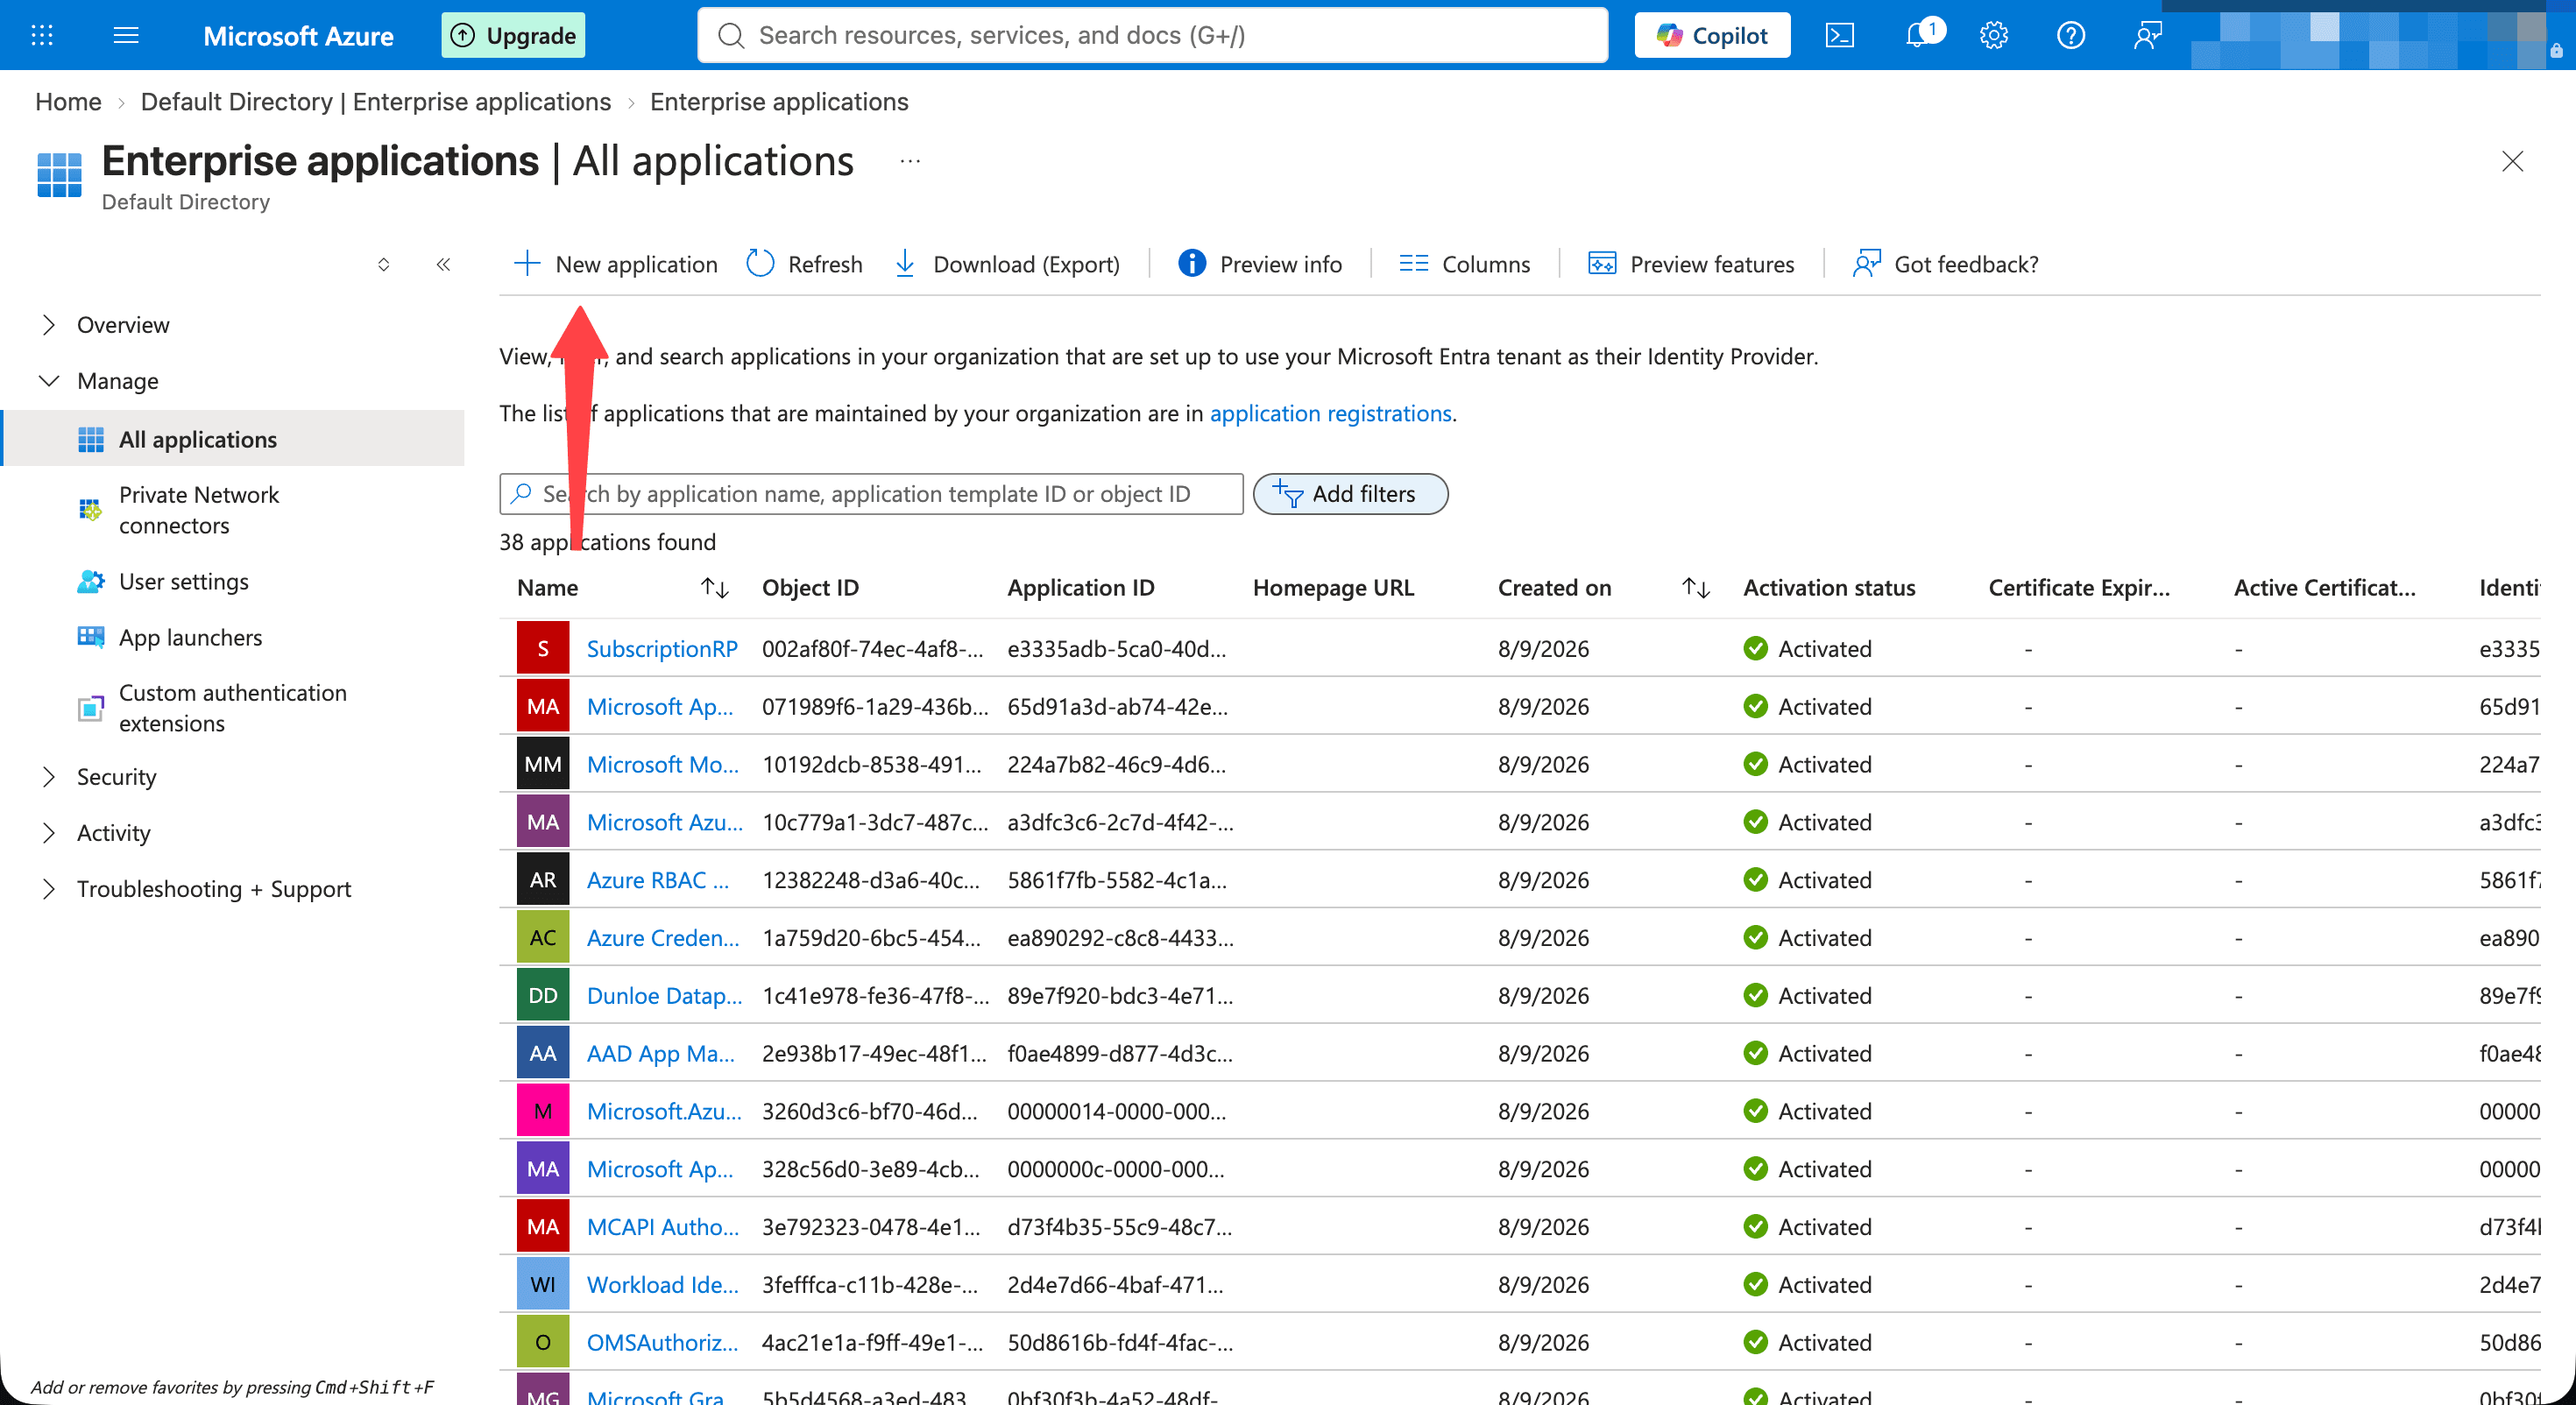This screenshot has width=2576, height=1405.
Task: Focus the global search resources field
Action: pyautogui.click(x=1152, y=35)
